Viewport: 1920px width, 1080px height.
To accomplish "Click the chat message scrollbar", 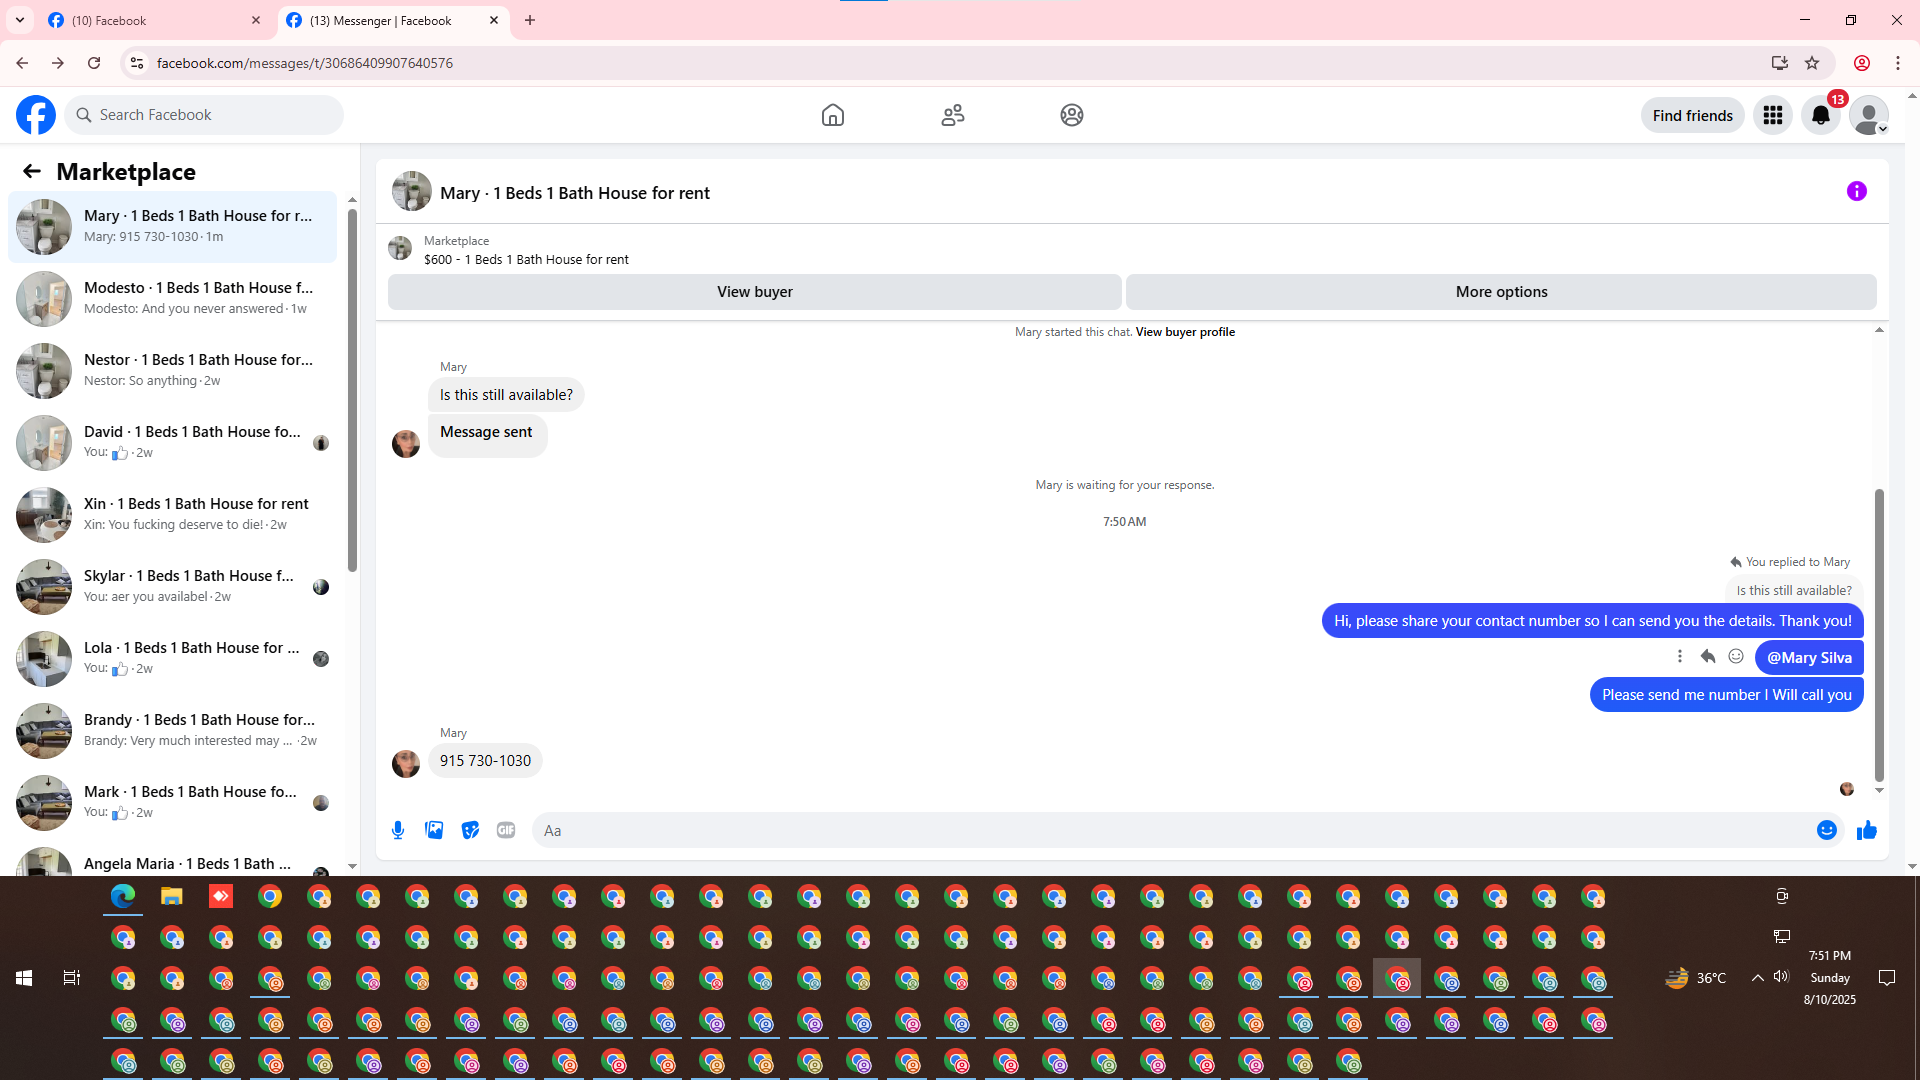I will tap(1879, 635).
